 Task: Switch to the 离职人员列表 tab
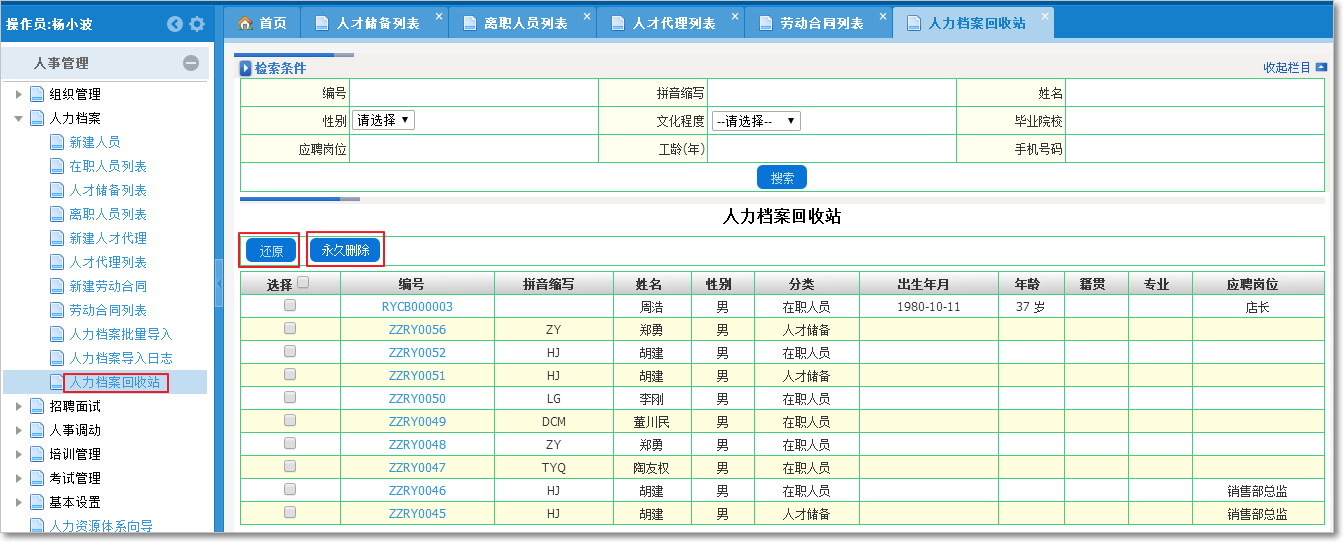tap(523, 23)
